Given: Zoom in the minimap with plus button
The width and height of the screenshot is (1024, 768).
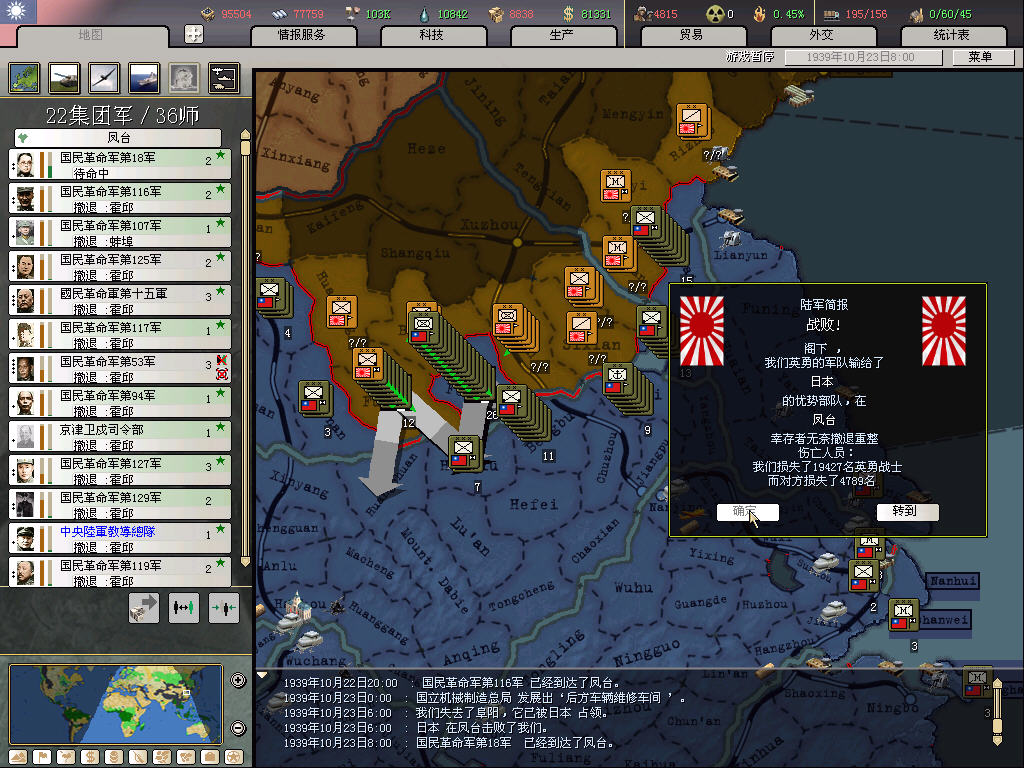Looking at the screenshot, I should tap(238, 681).
